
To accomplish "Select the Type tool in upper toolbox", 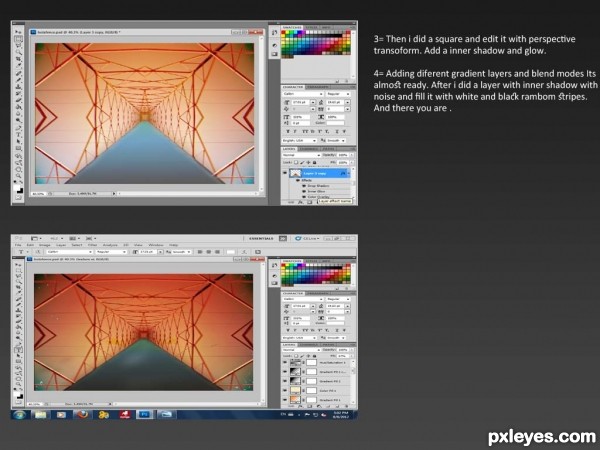I will coord(18,135).
